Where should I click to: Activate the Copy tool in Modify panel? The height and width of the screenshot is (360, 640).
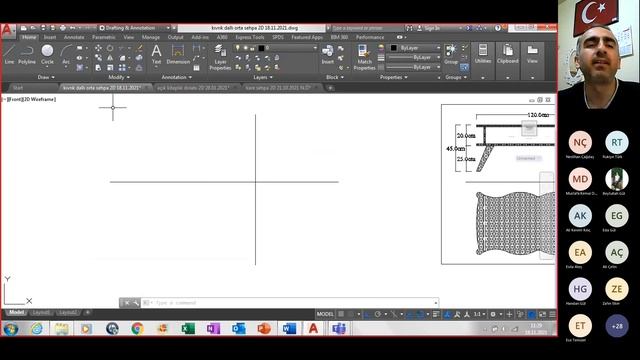(98, 58)
